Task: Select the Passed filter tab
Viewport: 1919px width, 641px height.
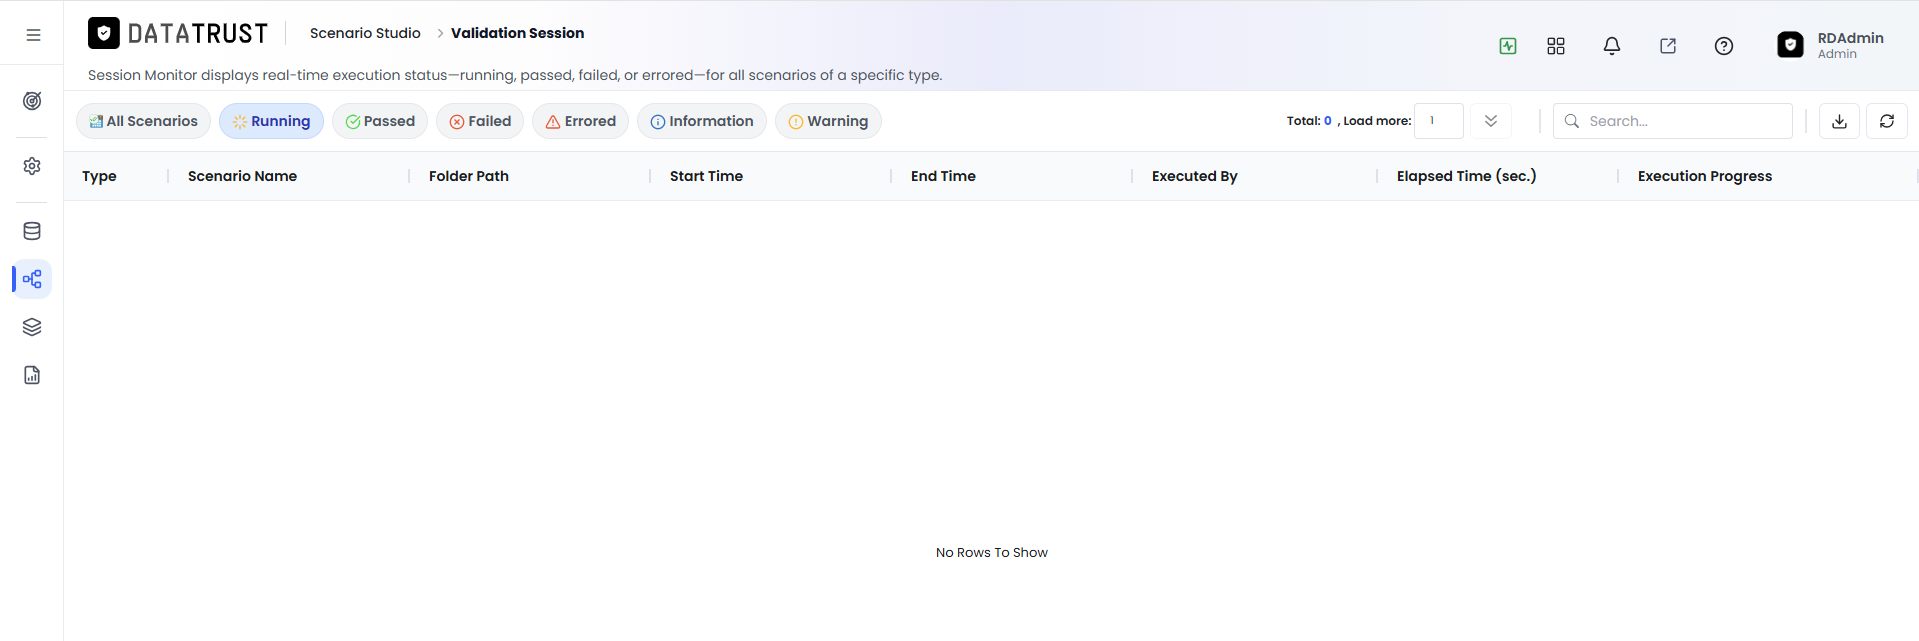Action: pyautogui.click(x=380, y=121)
